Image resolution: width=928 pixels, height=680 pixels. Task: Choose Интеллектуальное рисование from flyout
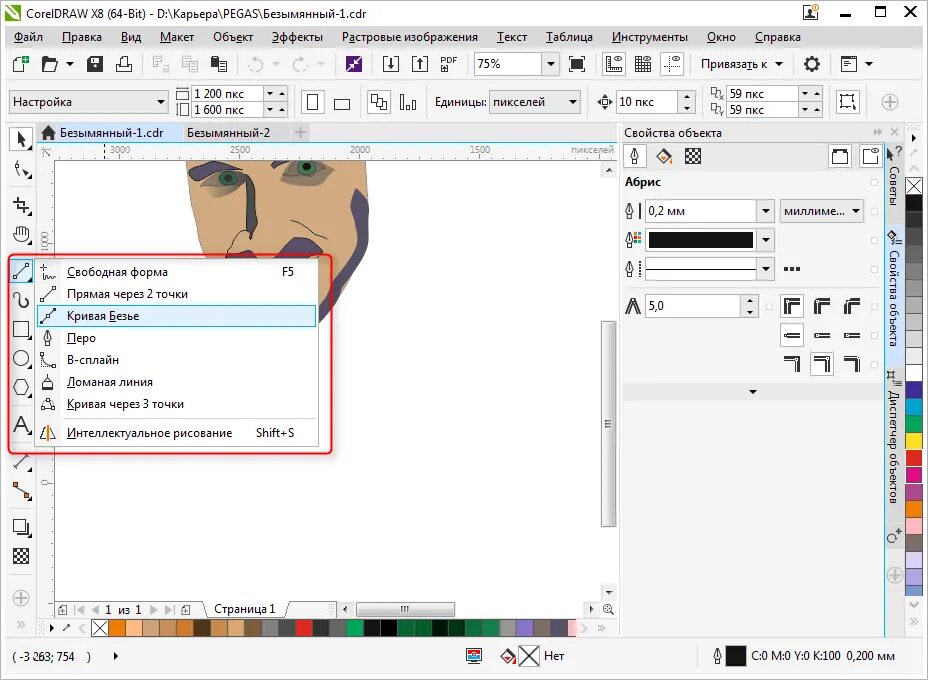click(x=176, y=433)
